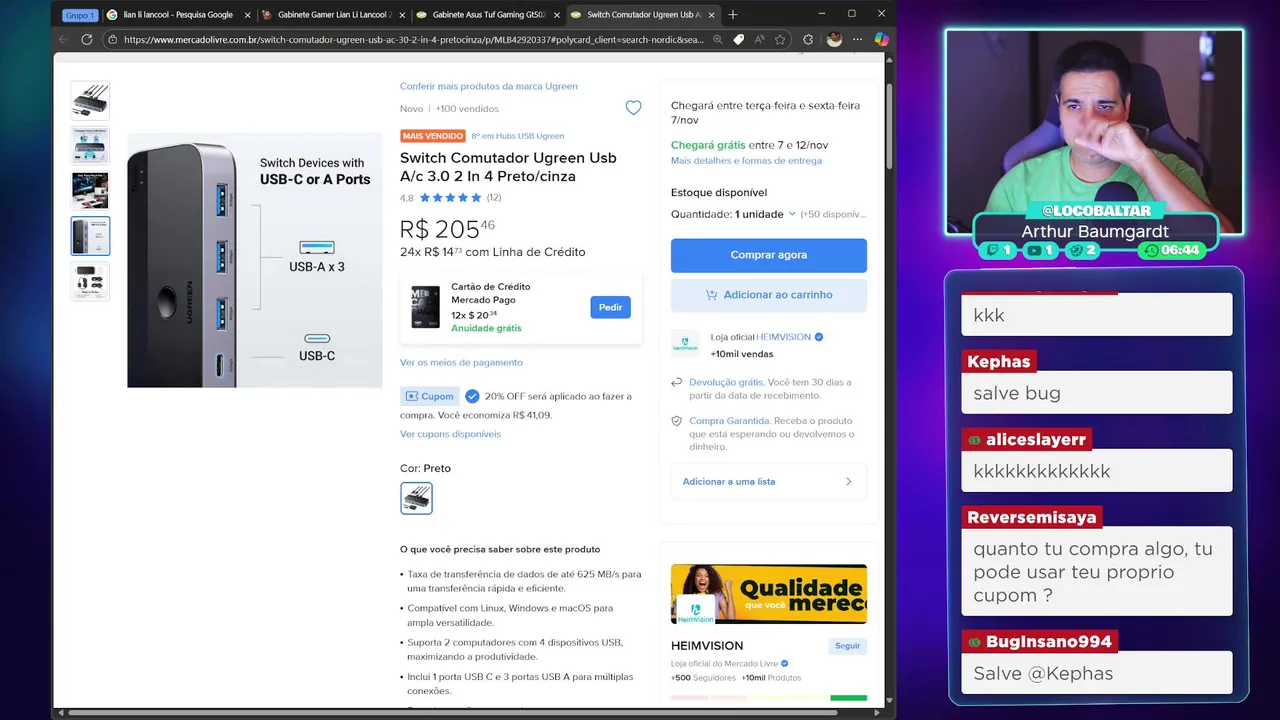Image resolution: width=1280 pixels, height=720 pixels.
Task: Click the MAIS VENDIDO badge
Action: [433, 136]
